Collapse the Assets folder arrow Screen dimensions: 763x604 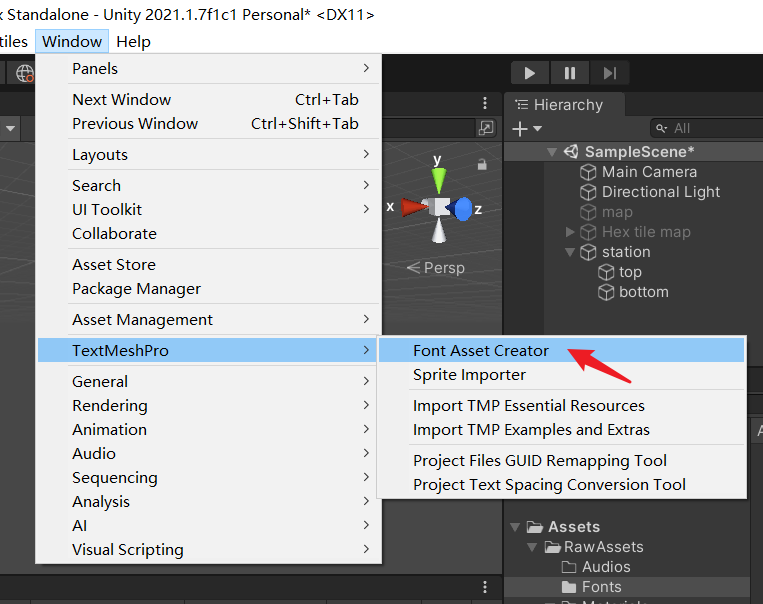(x=515, y=527)
